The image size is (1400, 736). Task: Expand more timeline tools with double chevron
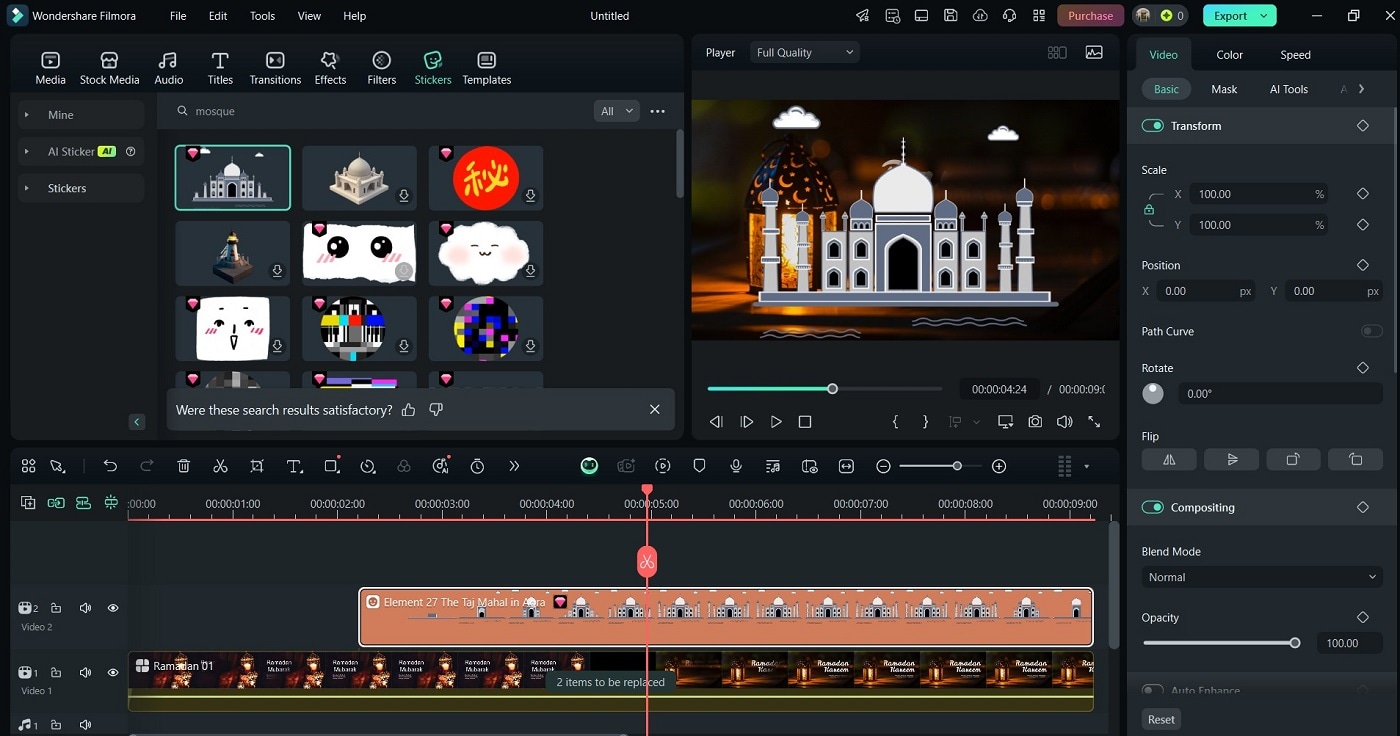pyautogui.click(x=514, y=466)
